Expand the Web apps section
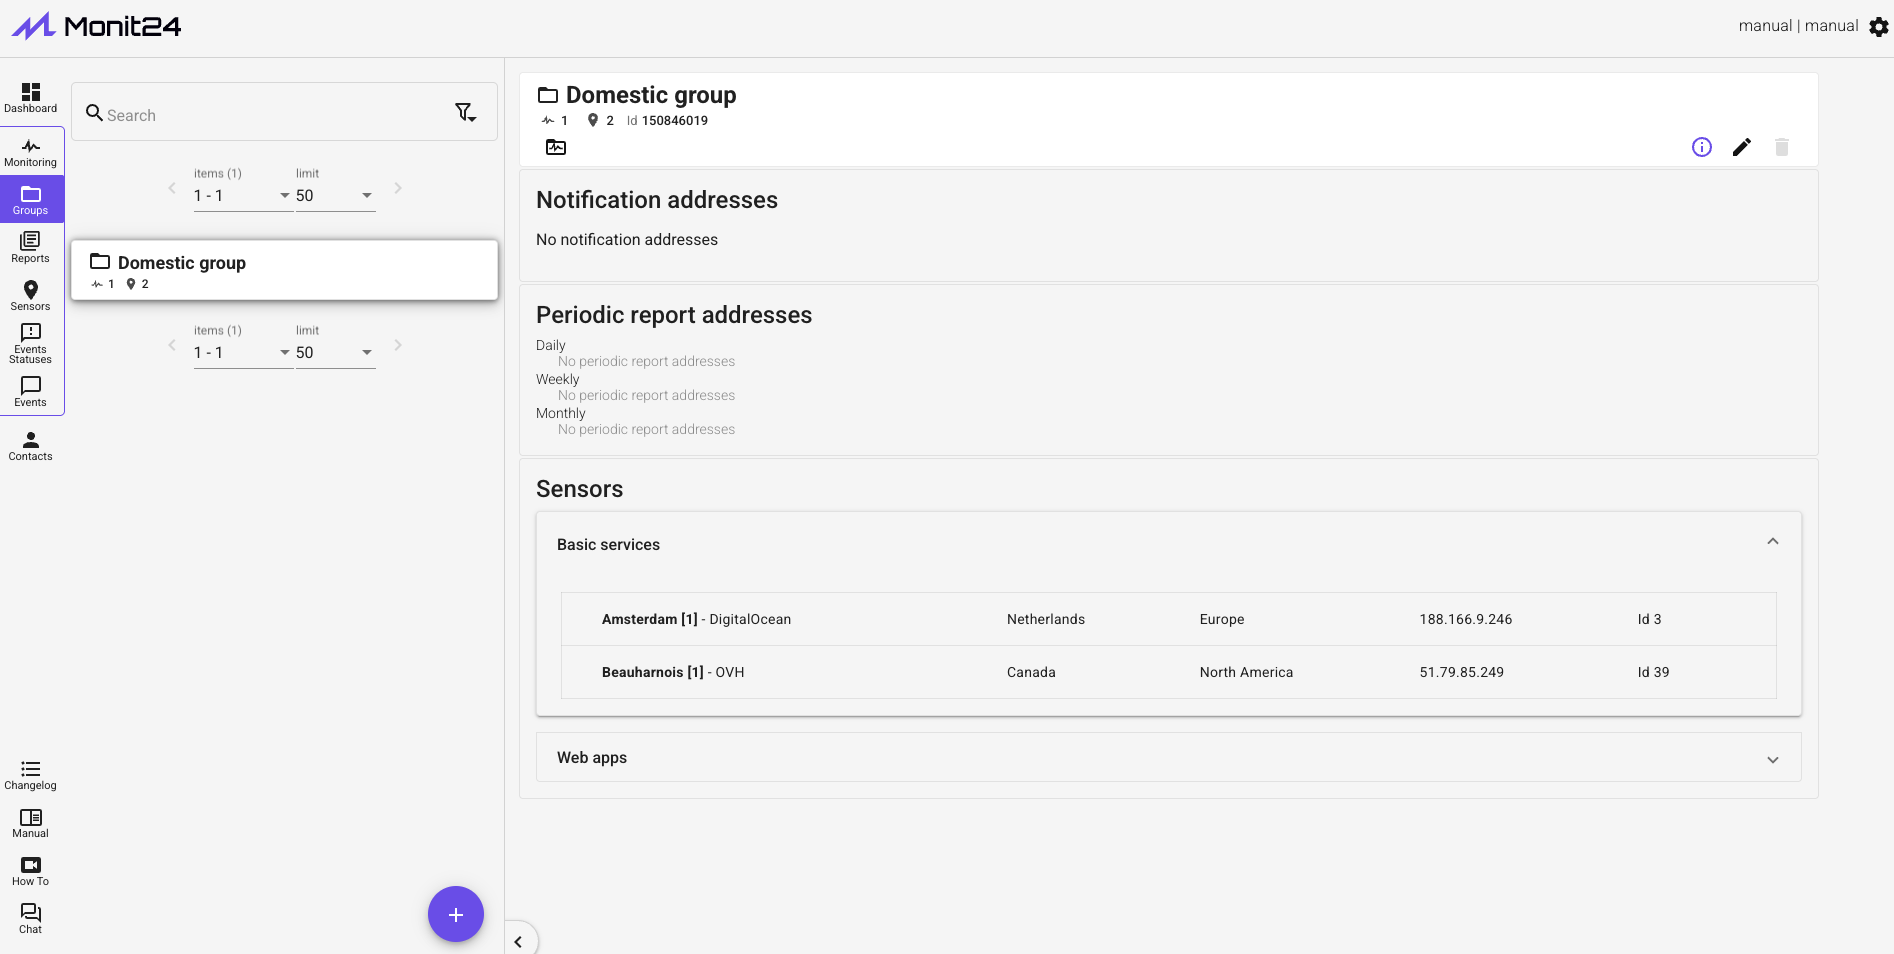 tap(1772, 759)
